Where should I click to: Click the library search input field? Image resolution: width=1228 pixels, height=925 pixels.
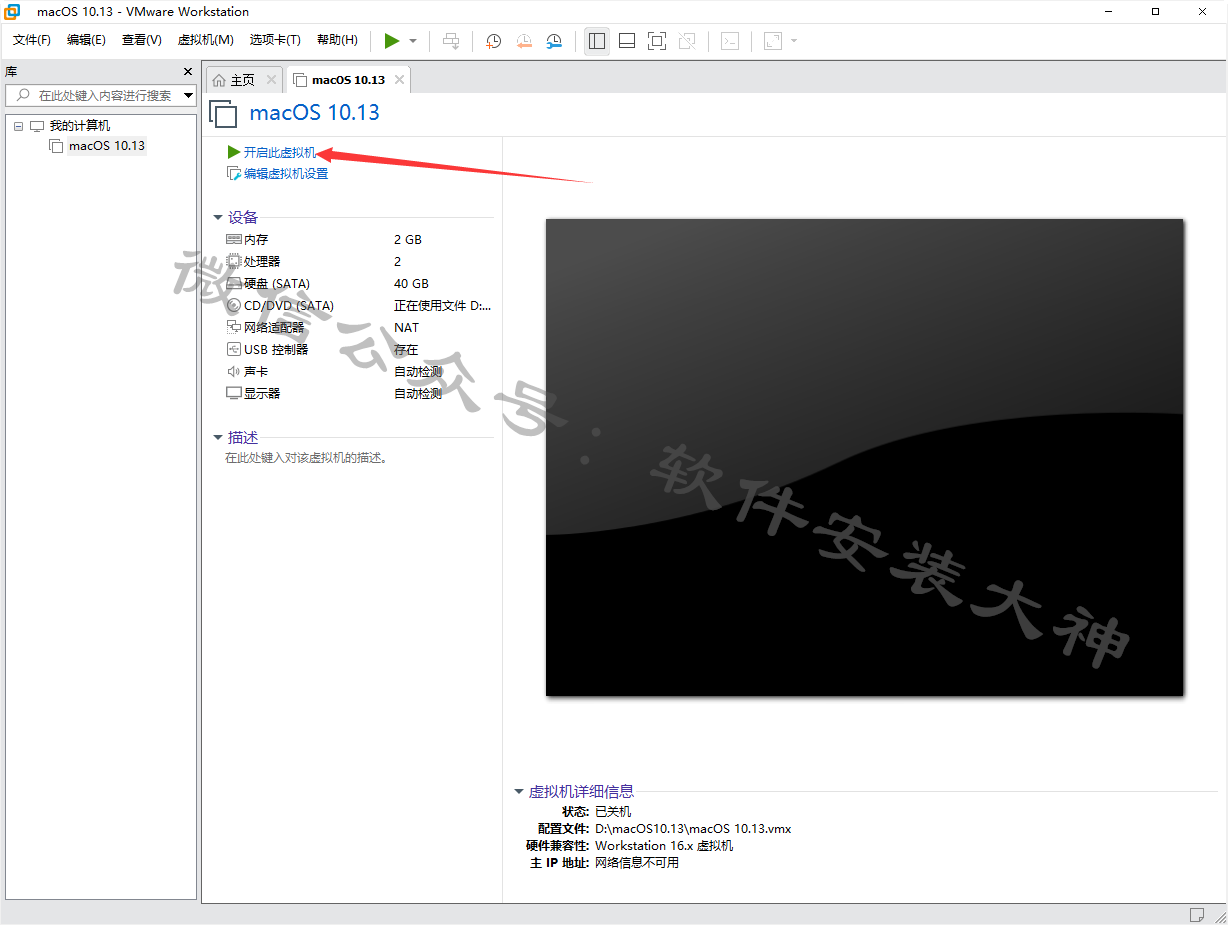[103, 95]
